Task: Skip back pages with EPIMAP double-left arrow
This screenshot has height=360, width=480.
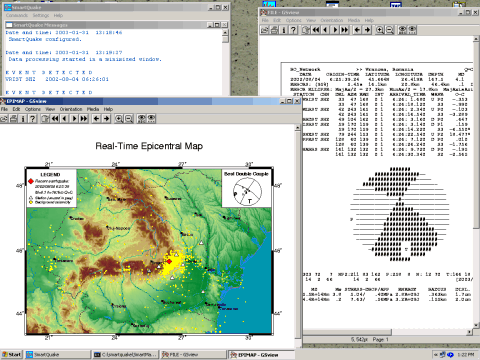Action: tap(55, 119)
